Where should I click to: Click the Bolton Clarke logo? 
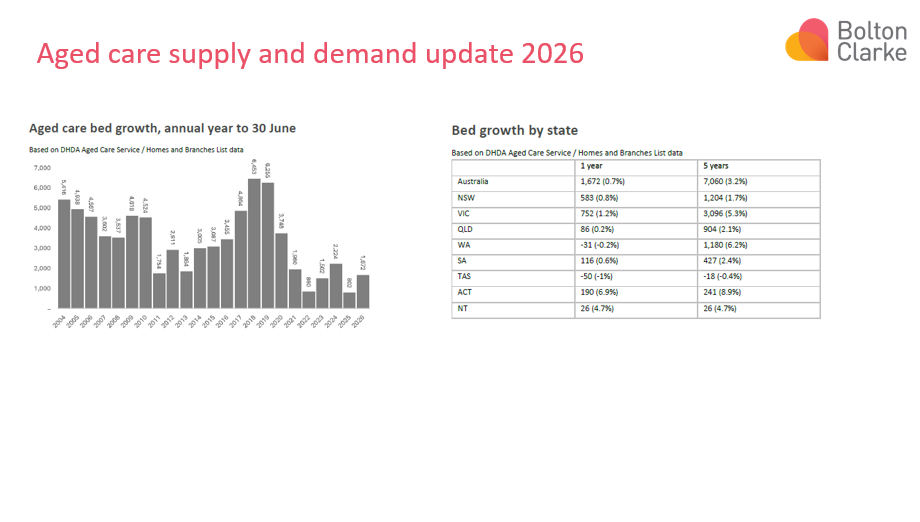click(x=846, y=40)
